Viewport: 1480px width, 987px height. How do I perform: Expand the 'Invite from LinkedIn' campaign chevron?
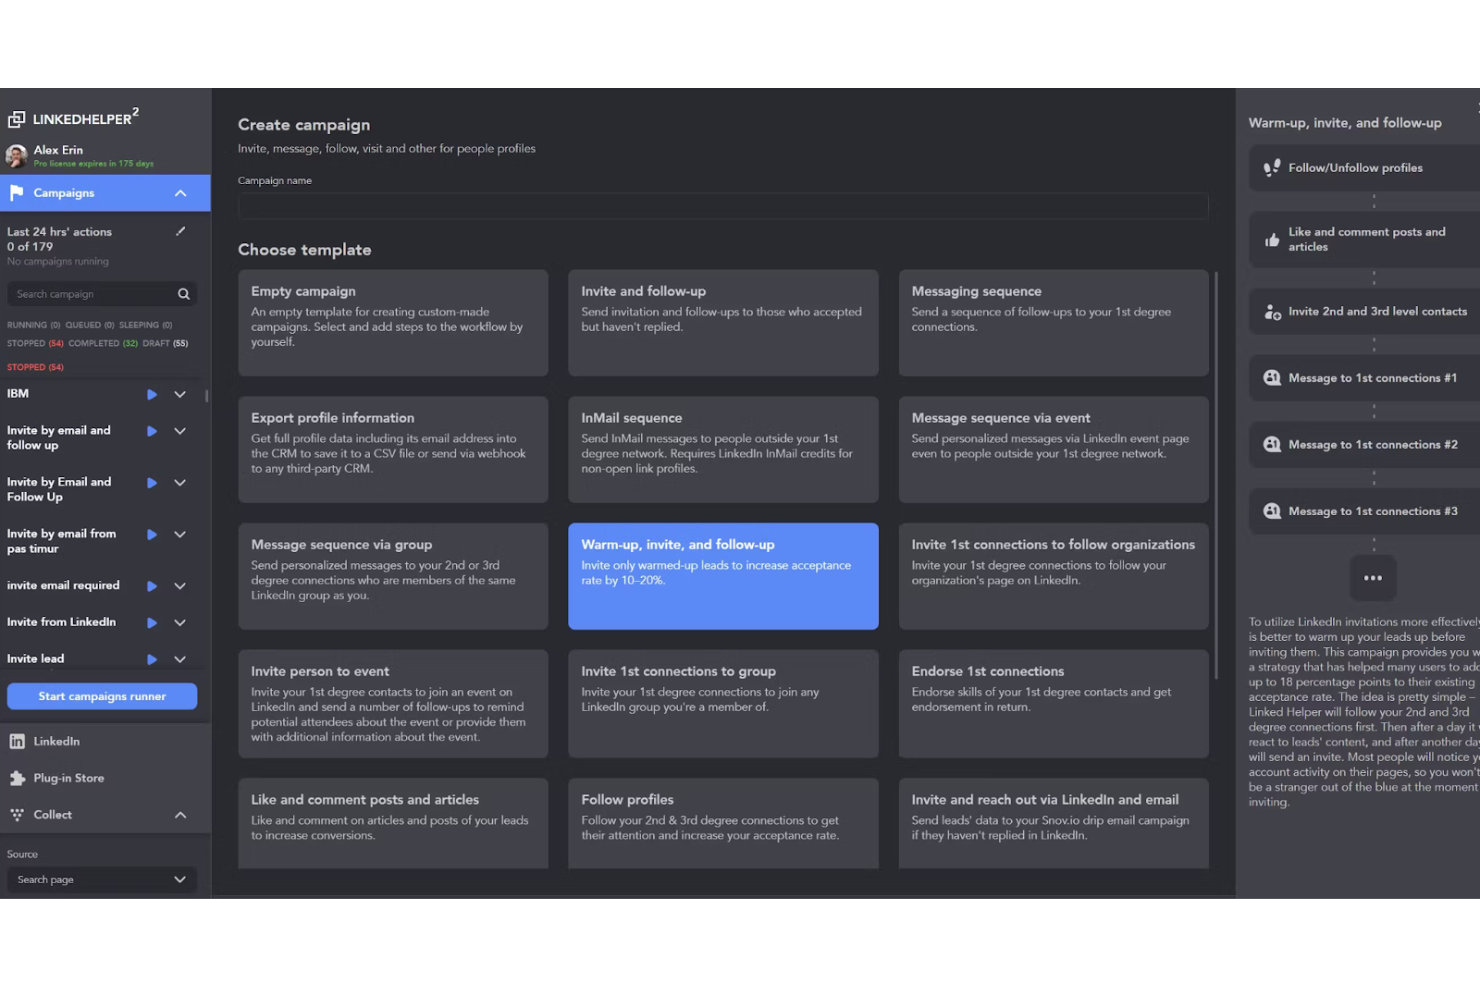tap(180, 622)
